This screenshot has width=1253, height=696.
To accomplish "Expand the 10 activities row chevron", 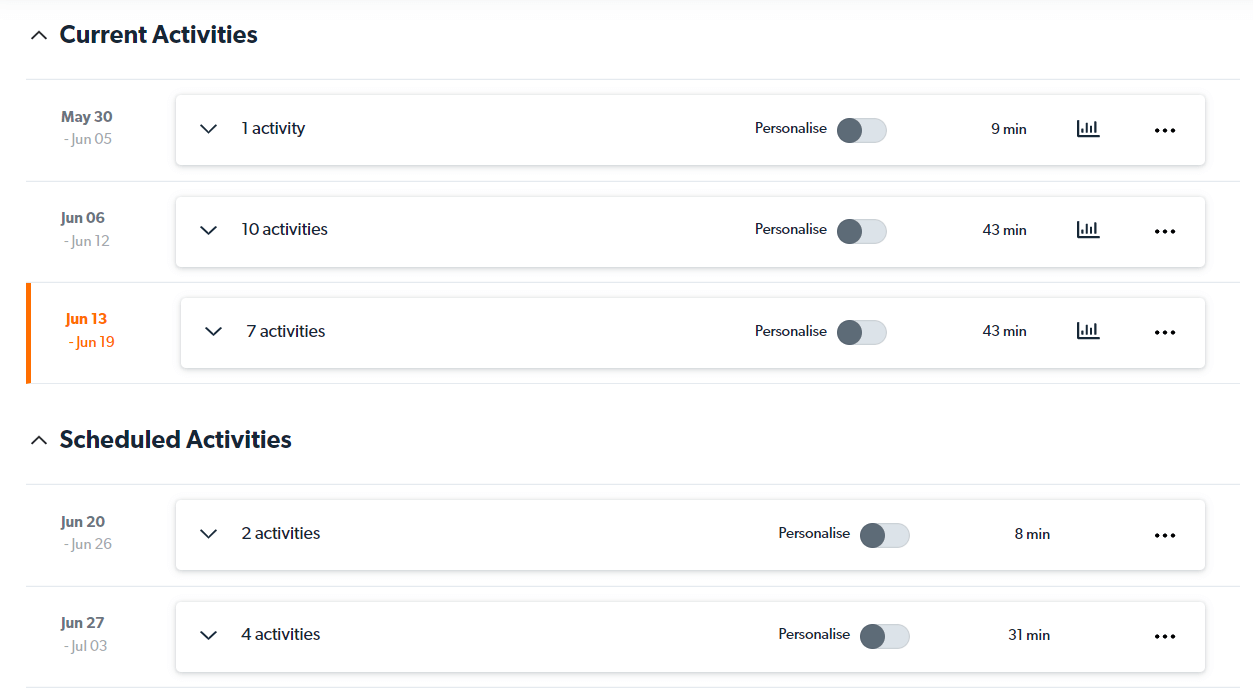I will pyautogui.click(x=208, y=230).
